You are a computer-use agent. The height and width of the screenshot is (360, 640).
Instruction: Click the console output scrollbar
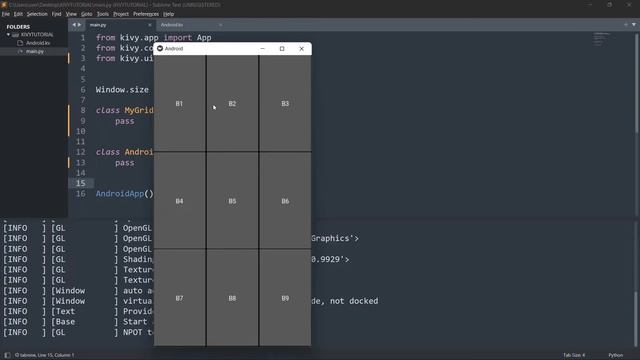(637, 318)
